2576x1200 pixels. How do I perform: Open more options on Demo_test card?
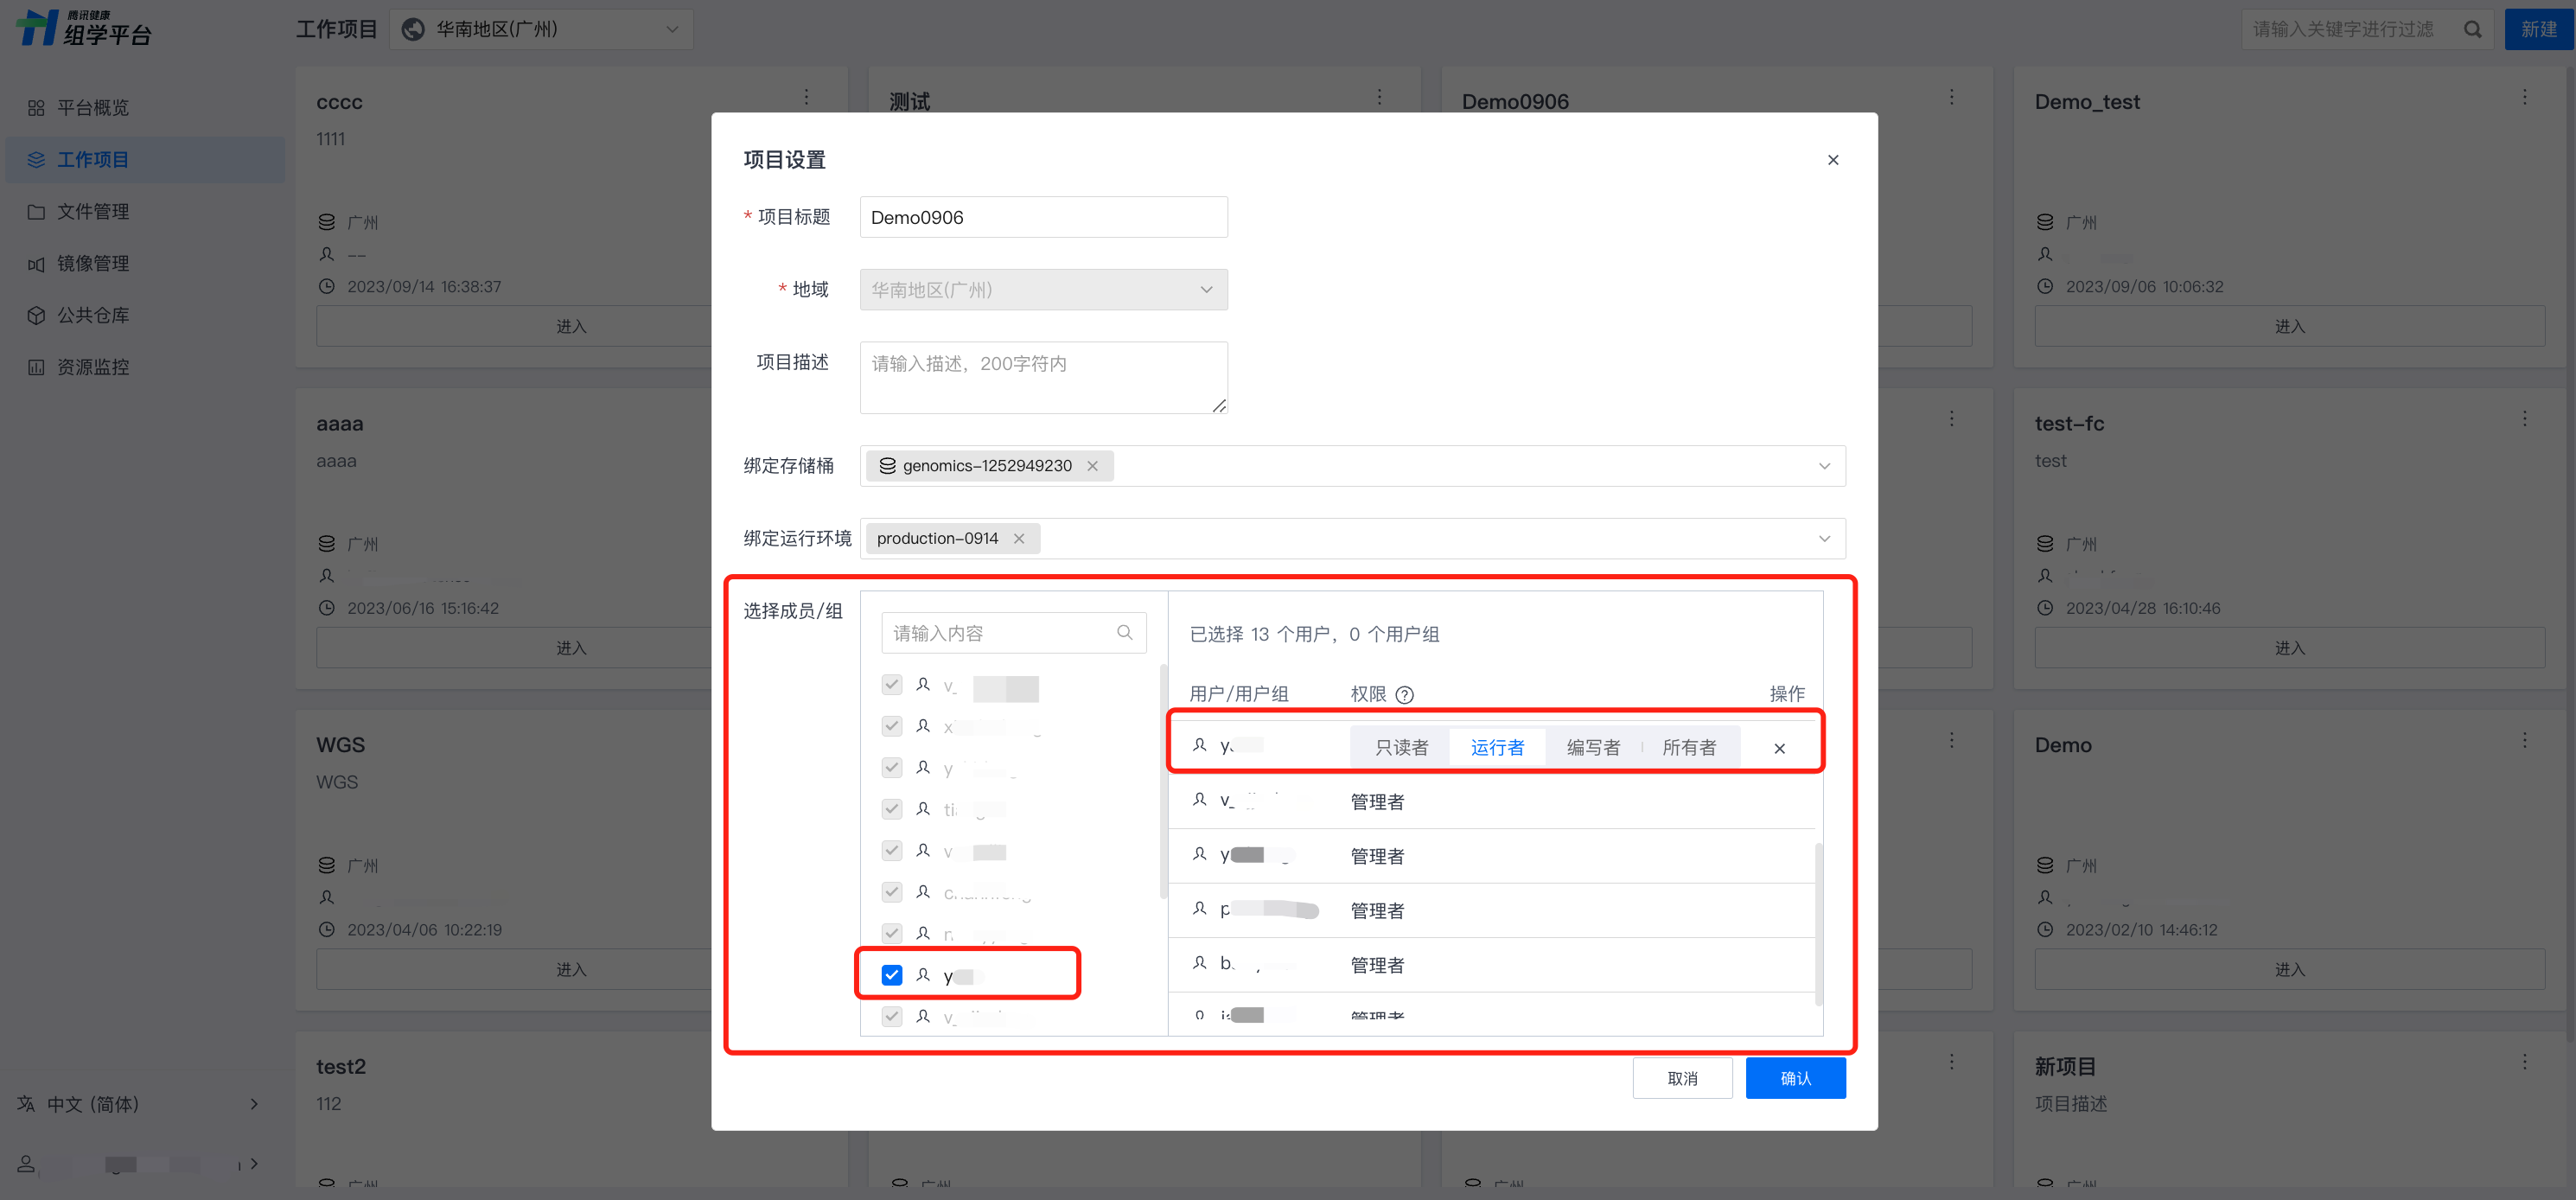coord(2524,97)
